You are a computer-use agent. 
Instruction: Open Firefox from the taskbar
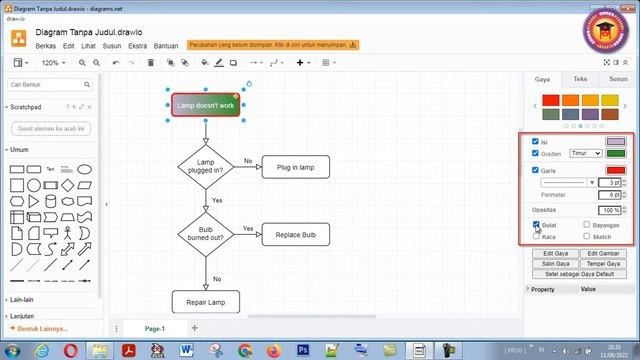pyautogui.click(x=274, y=350)
